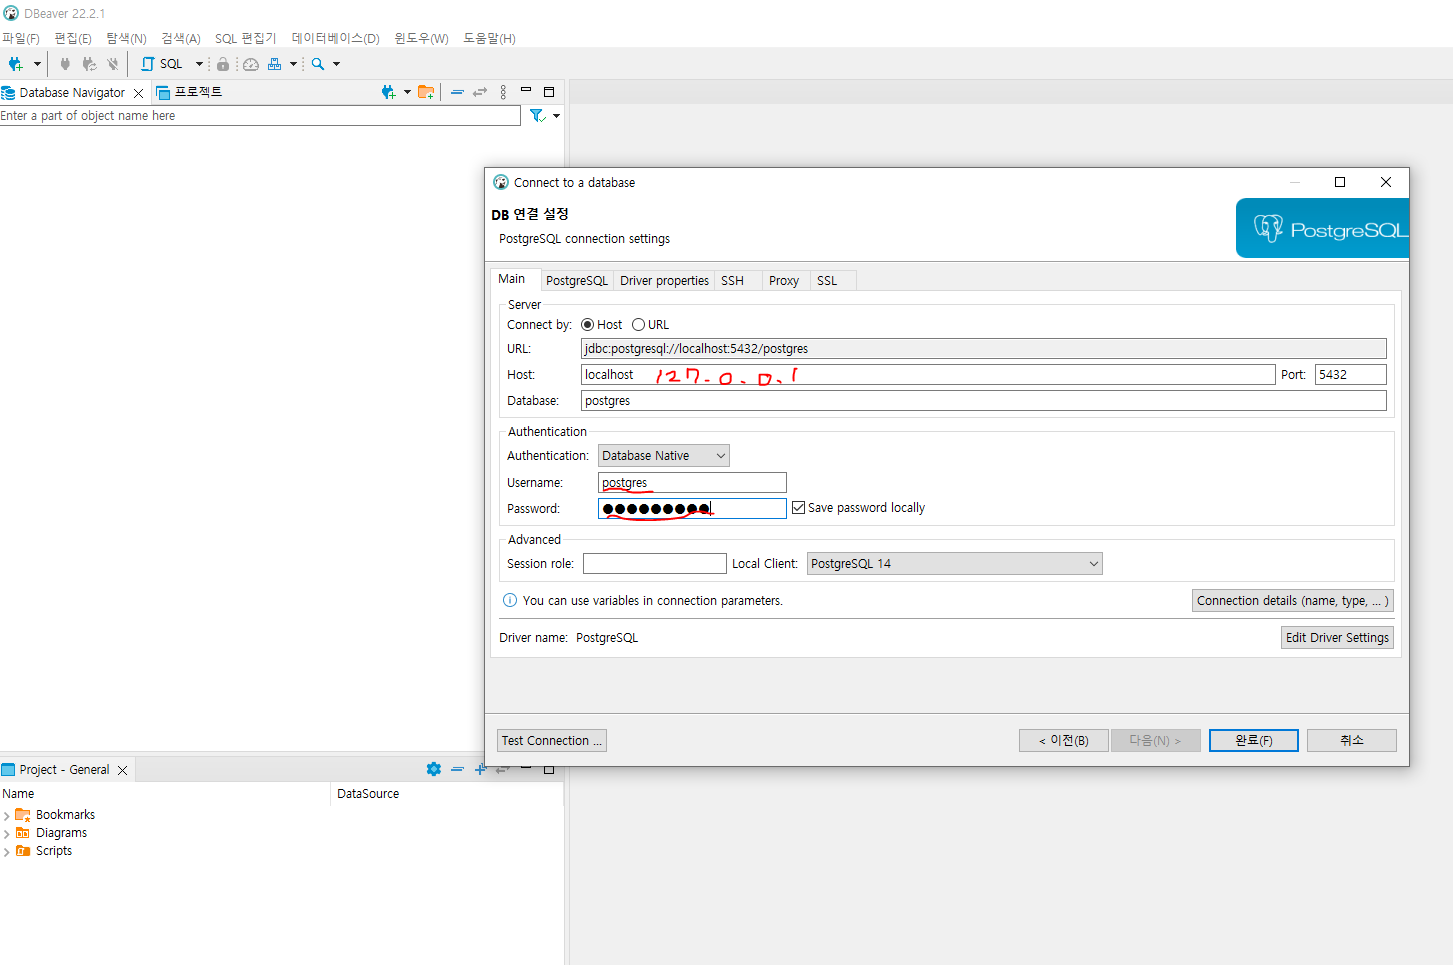
Task: Open view menu three-dots icon in Navigator
Action: pos(503,92)
